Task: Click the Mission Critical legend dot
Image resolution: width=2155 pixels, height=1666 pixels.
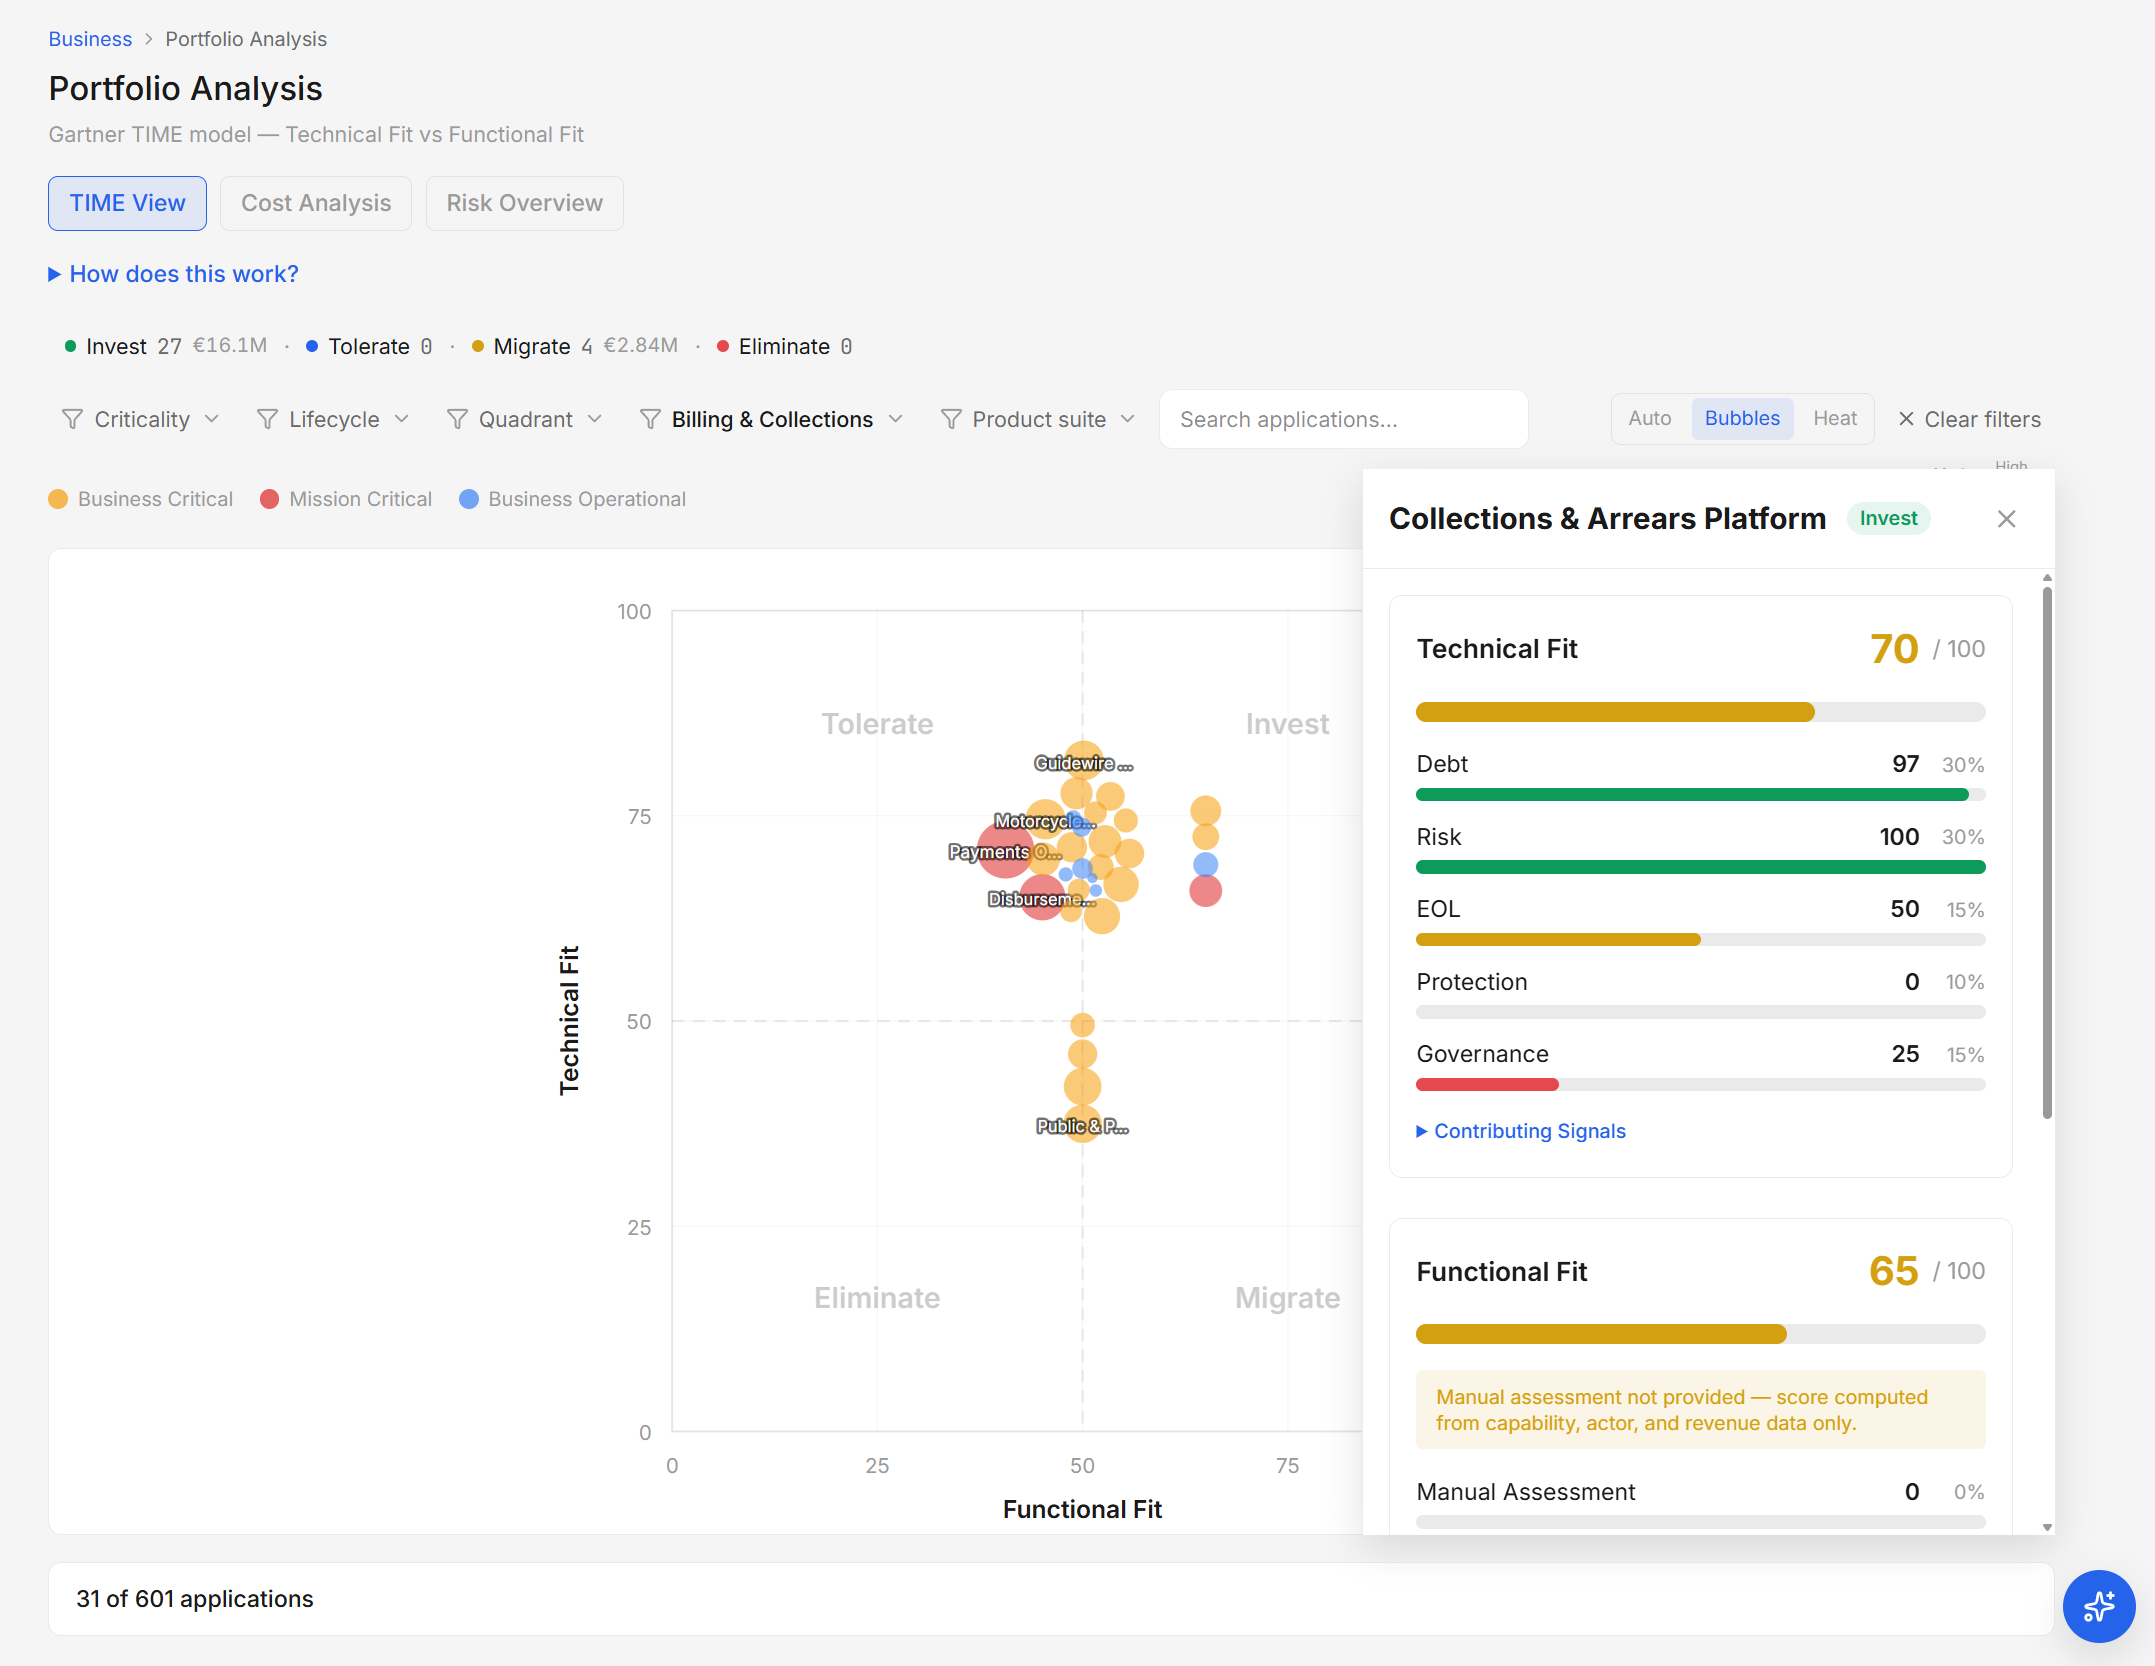Action: [269, 499]
